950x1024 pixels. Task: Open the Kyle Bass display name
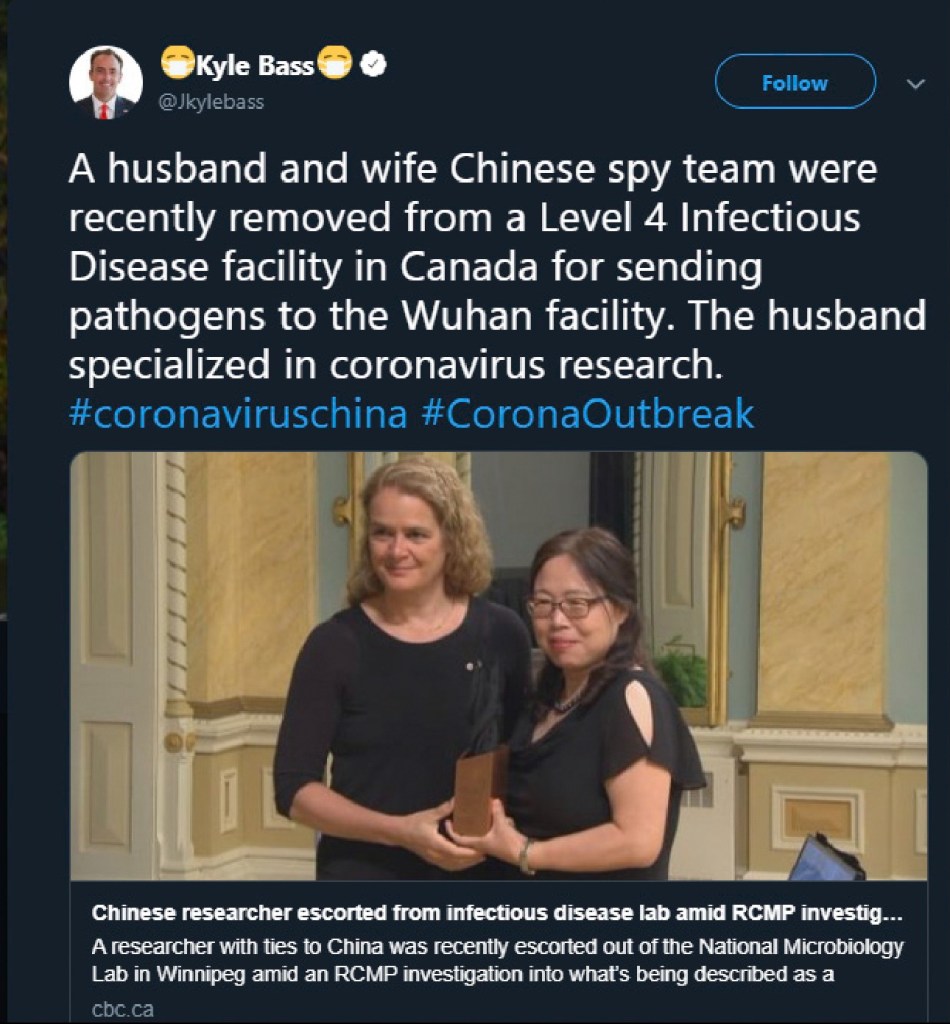(x=255, y=65)
